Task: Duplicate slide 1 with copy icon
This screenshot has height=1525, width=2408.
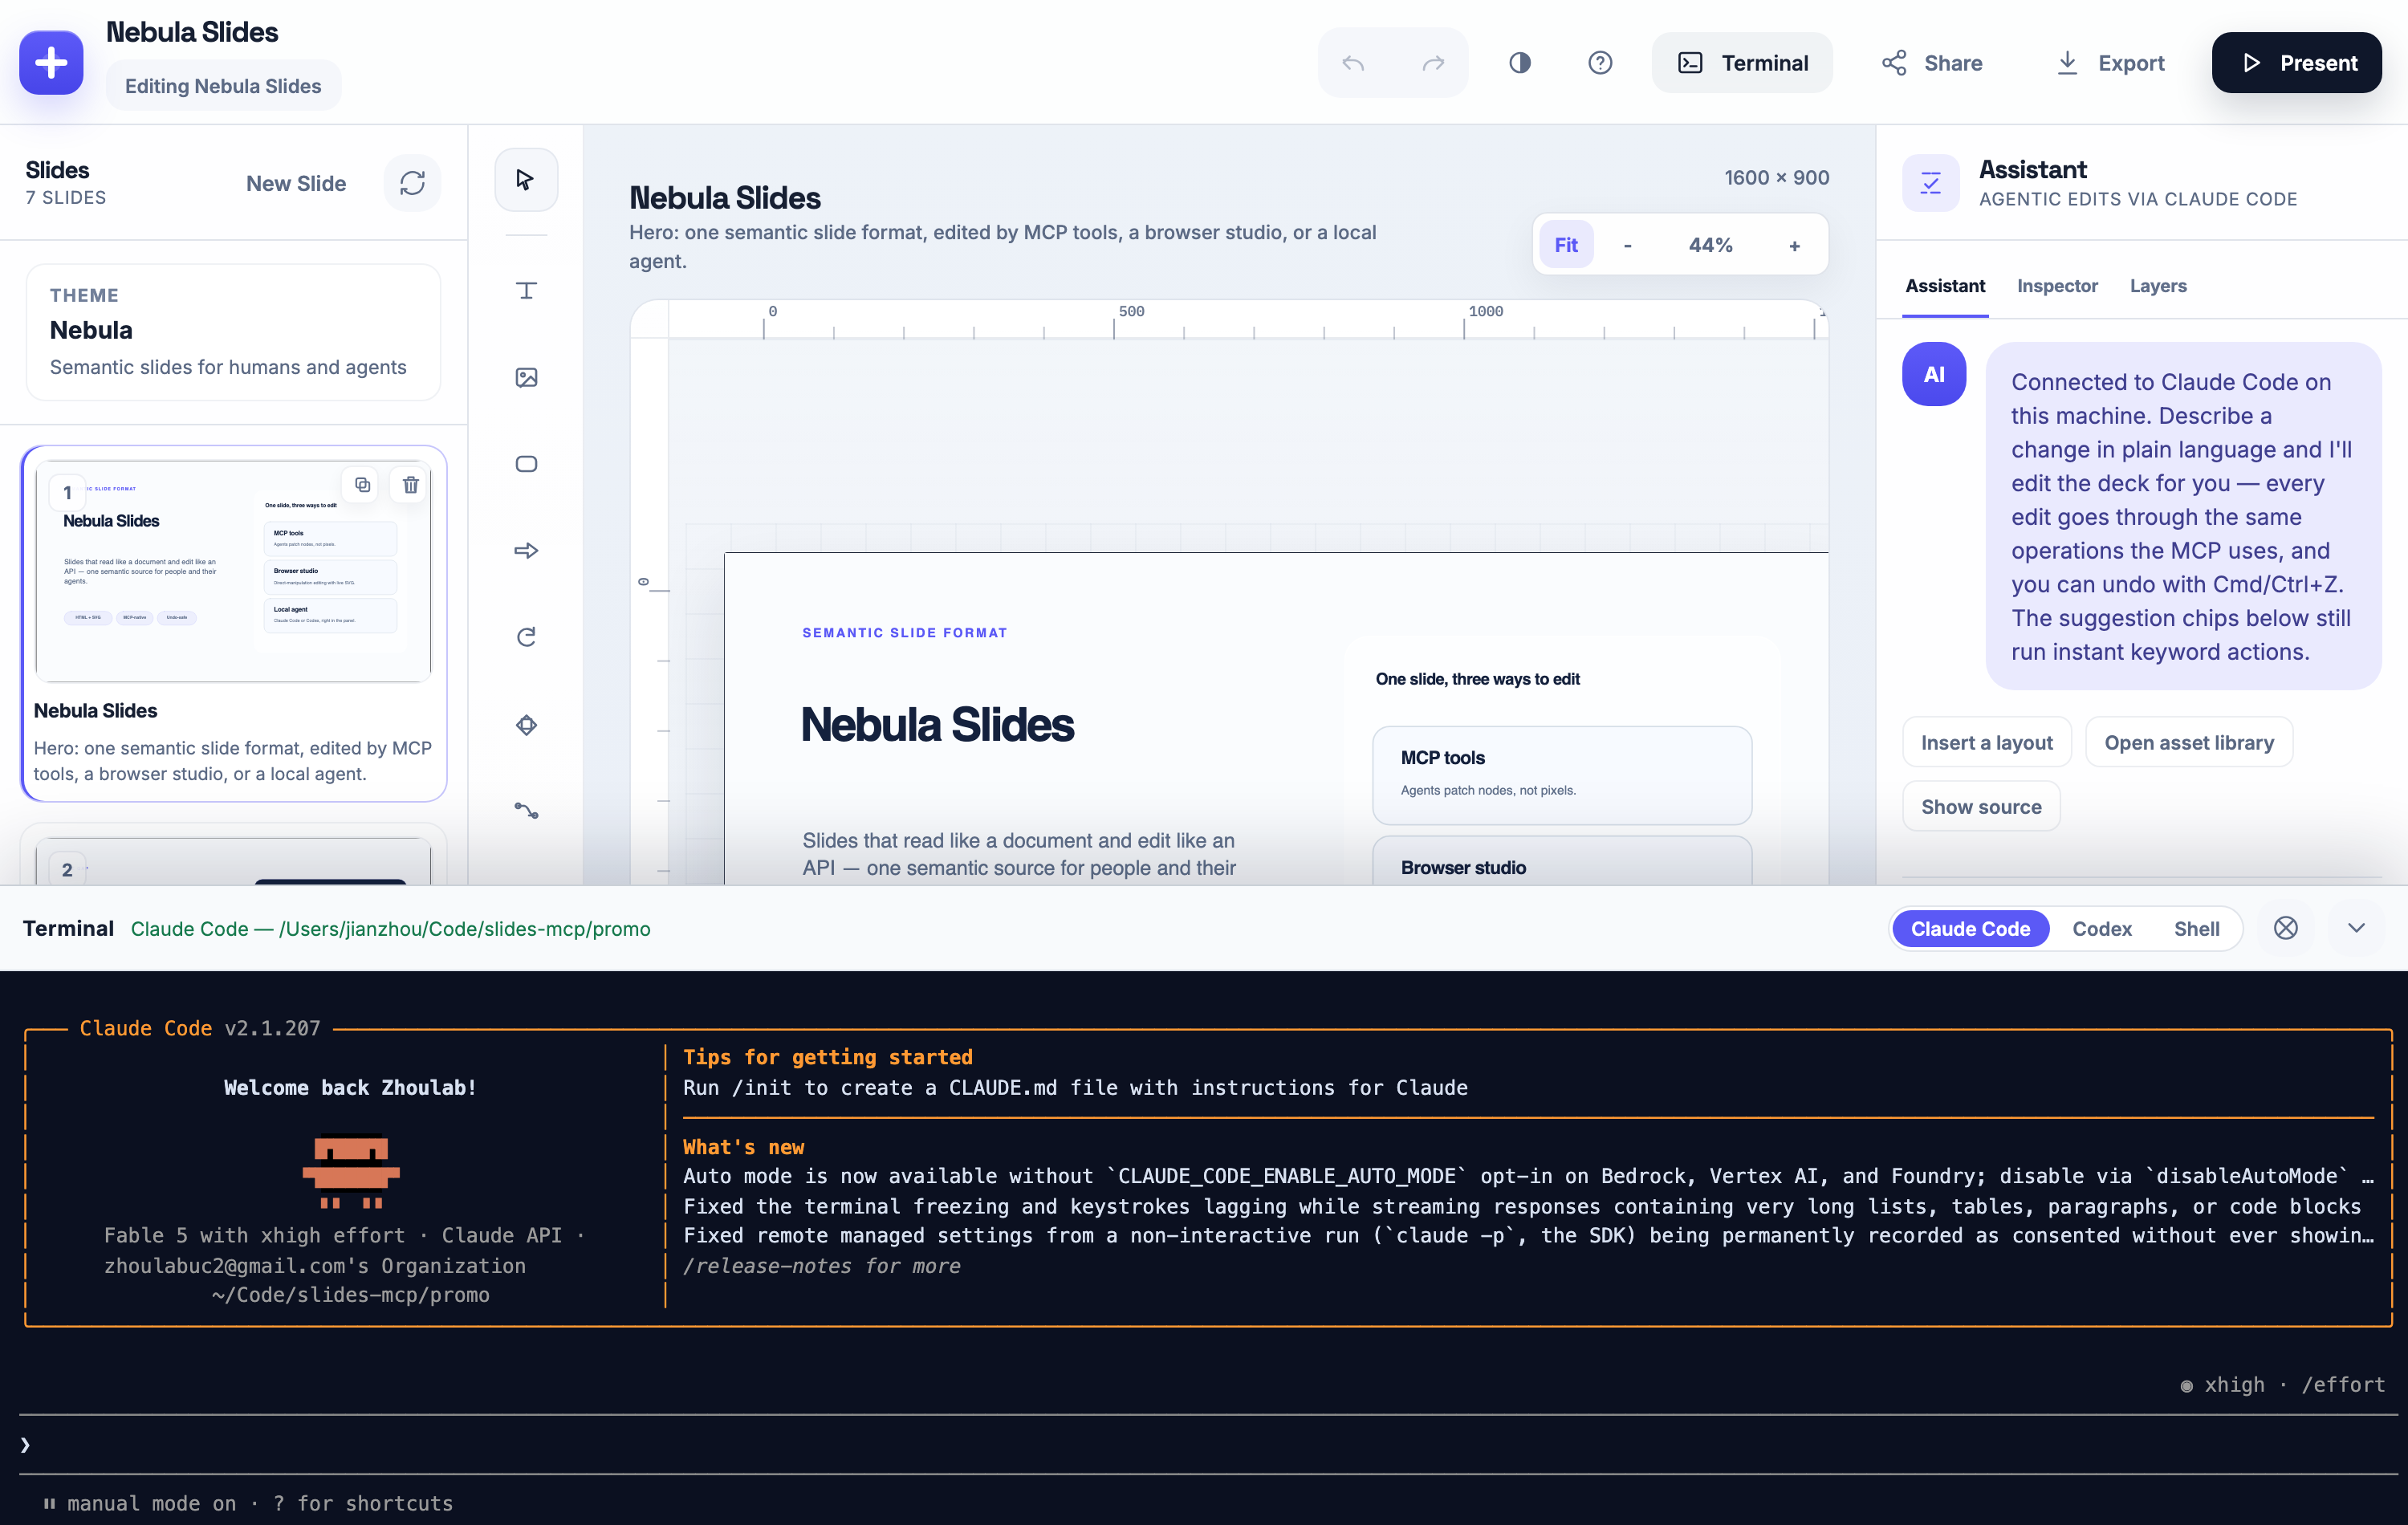Action: [362, 485]
